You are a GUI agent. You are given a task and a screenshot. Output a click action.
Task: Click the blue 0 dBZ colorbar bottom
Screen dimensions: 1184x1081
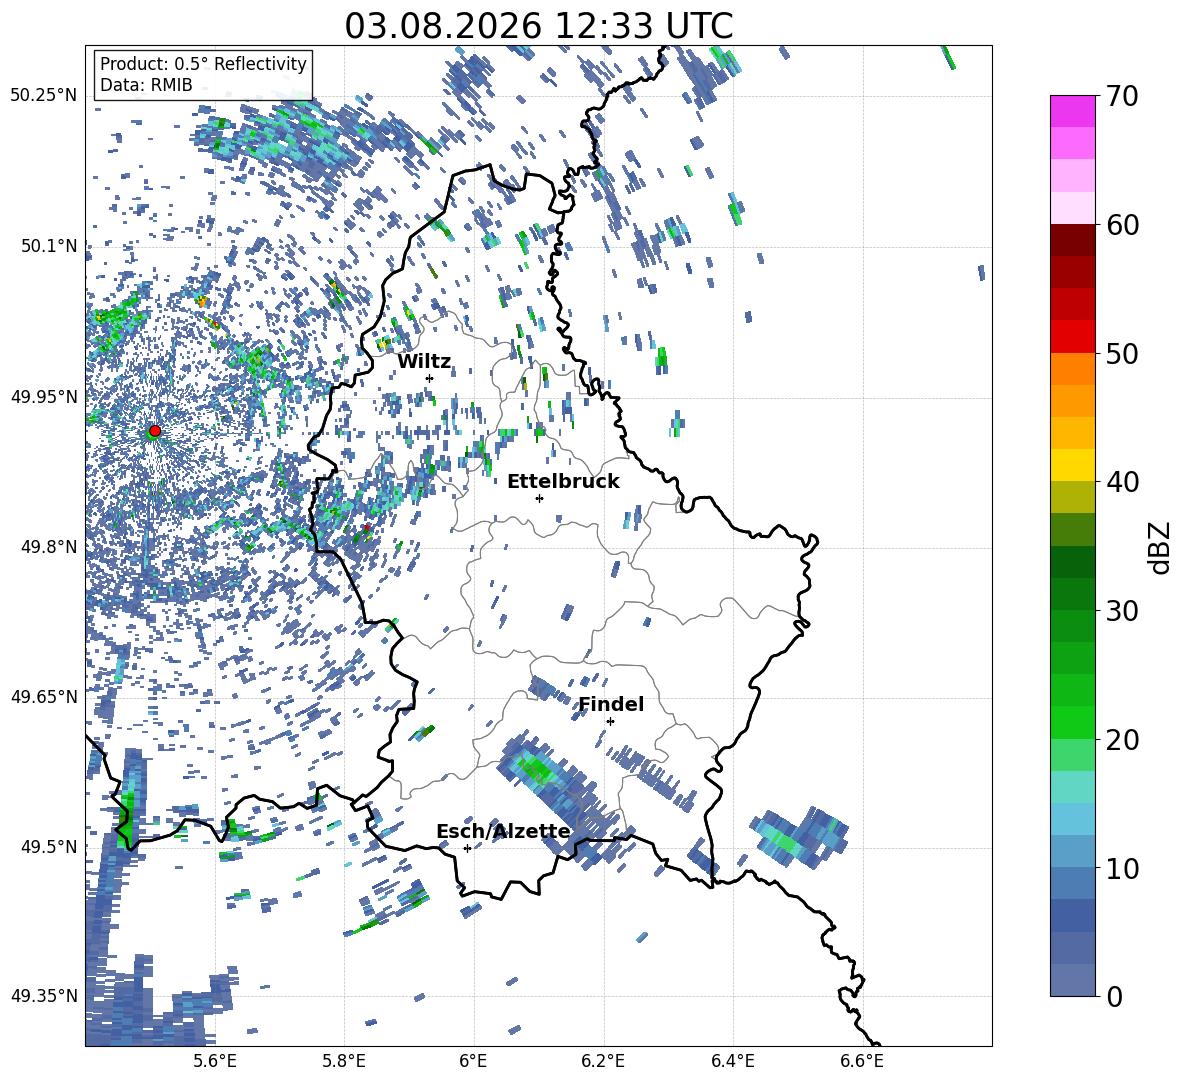[1072, 980]
